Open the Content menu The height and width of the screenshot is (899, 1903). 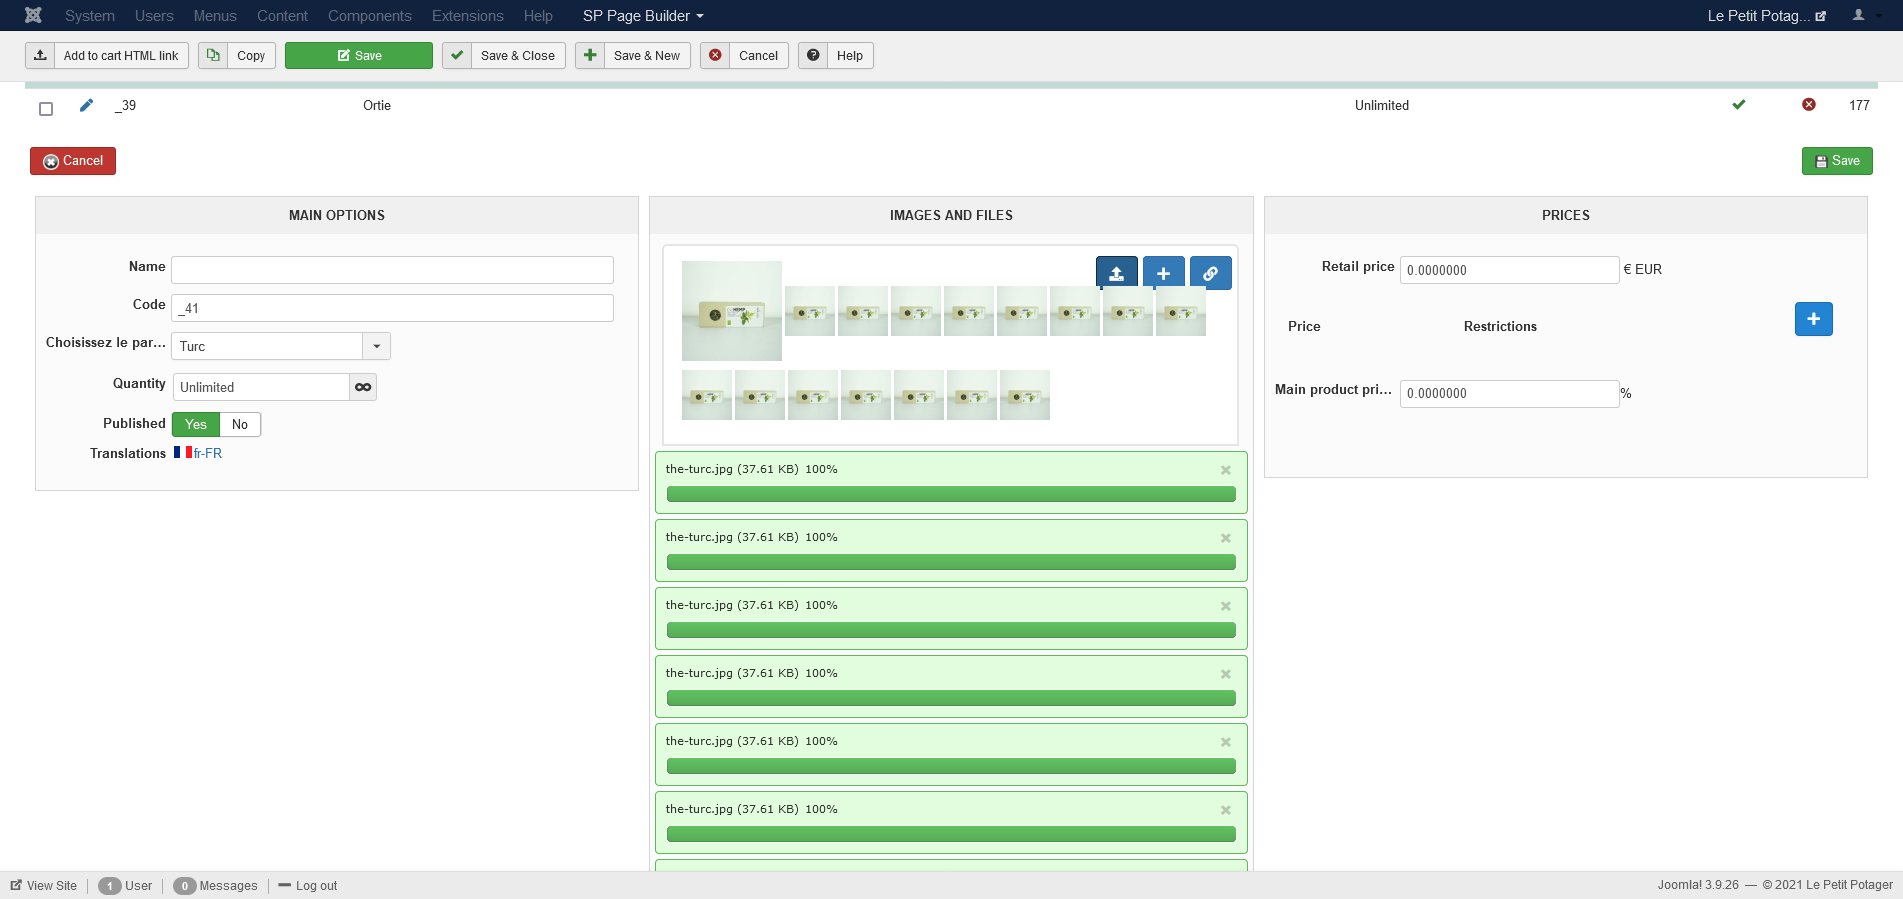pos(282,16)
